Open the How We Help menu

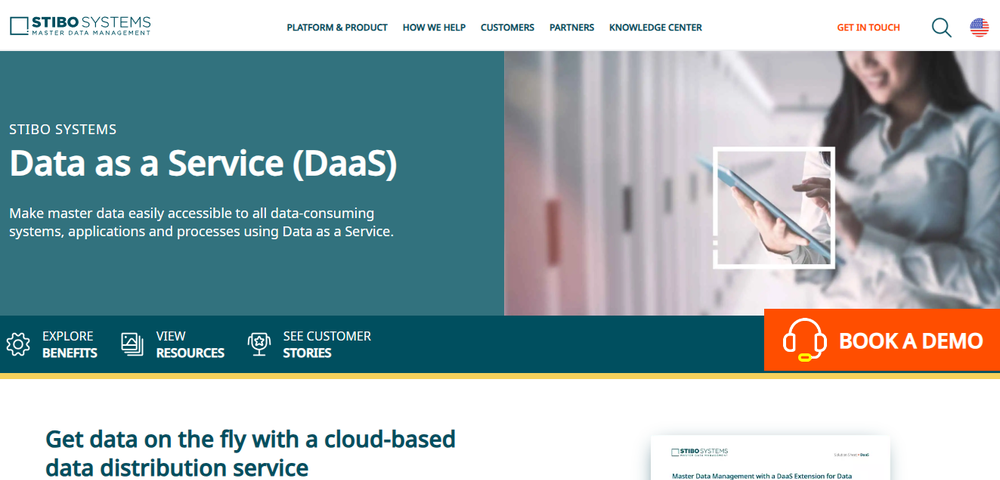pyautogui.click(x=434, y=27)
